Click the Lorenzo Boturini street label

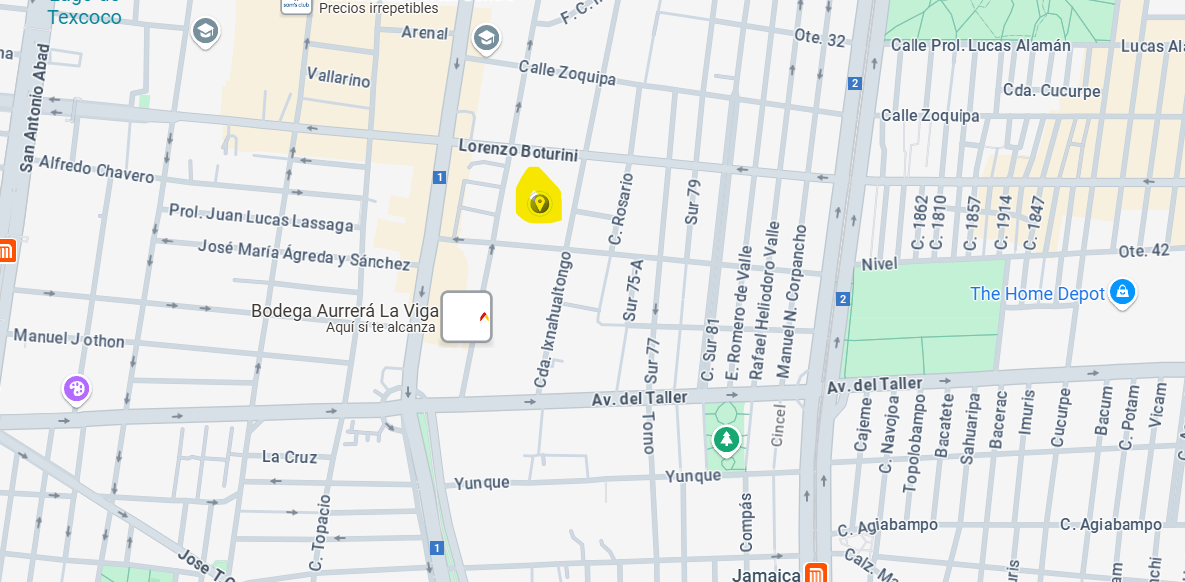[518, 150]
